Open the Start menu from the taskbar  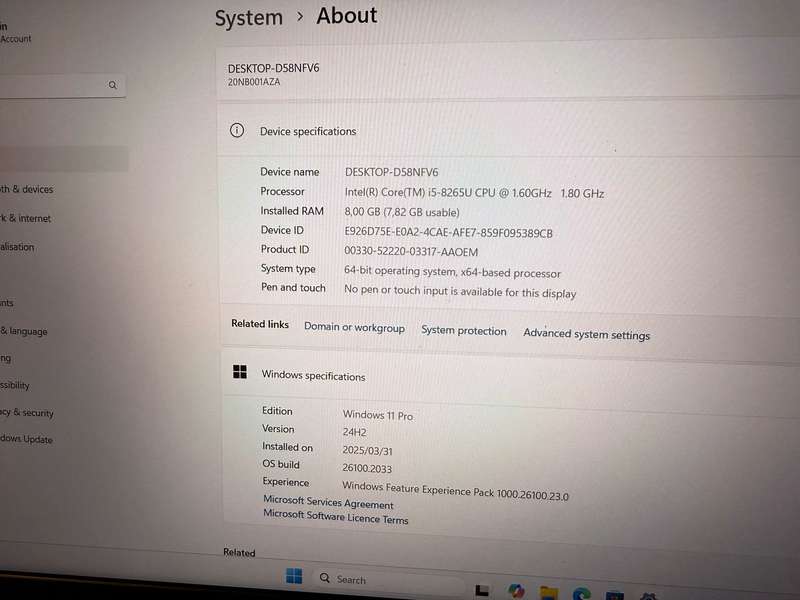(x=294, y=576)
